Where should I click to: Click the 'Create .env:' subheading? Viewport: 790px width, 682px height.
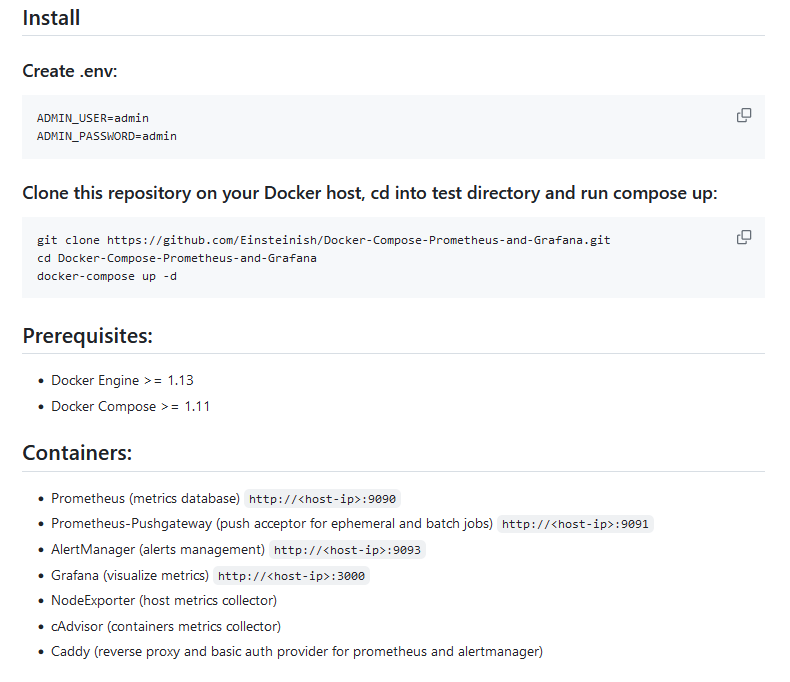click(70, 71)
